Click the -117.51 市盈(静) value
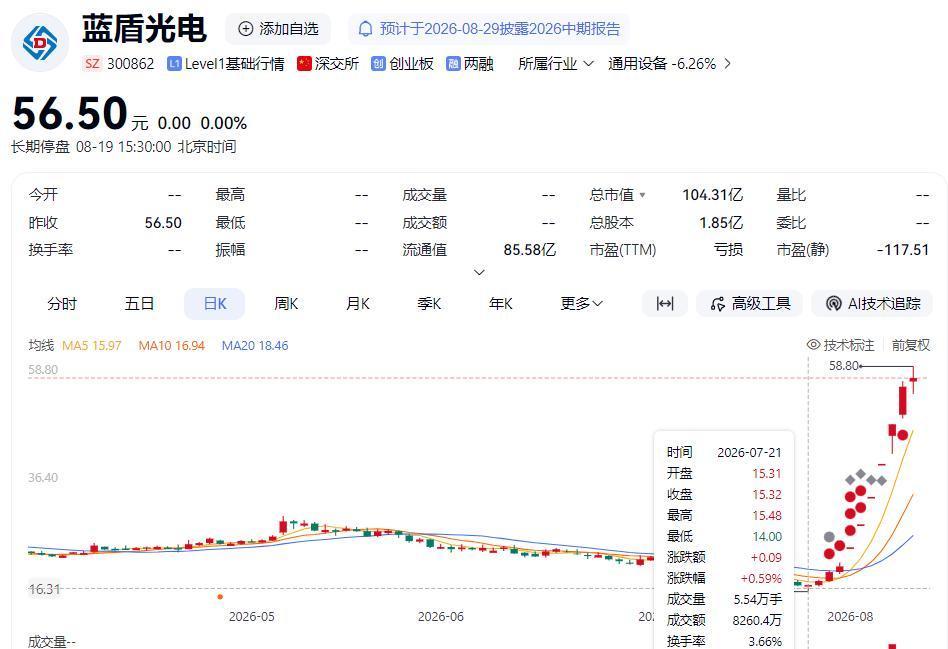This screenshot has height=649, width=948. point(903,250)
